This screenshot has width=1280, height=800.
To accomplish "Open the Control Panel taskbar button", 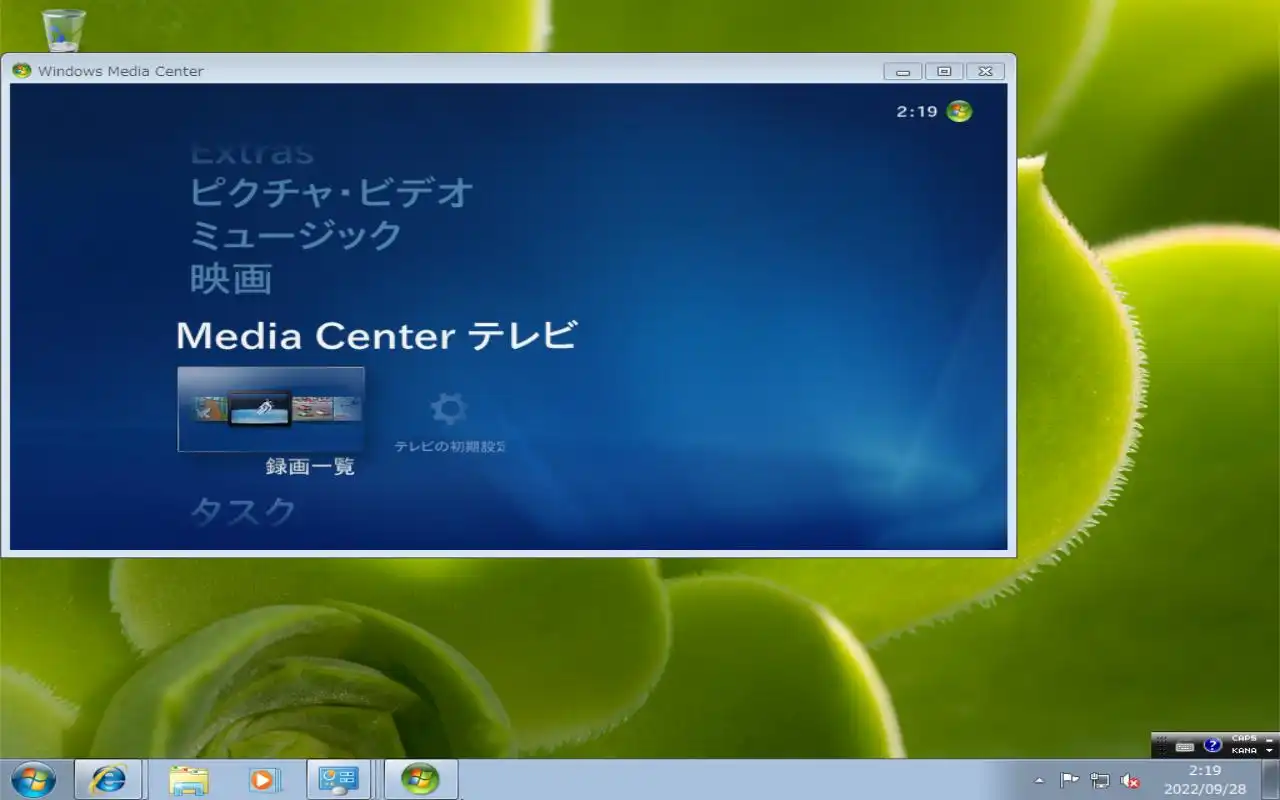I will tap(338, 779).
